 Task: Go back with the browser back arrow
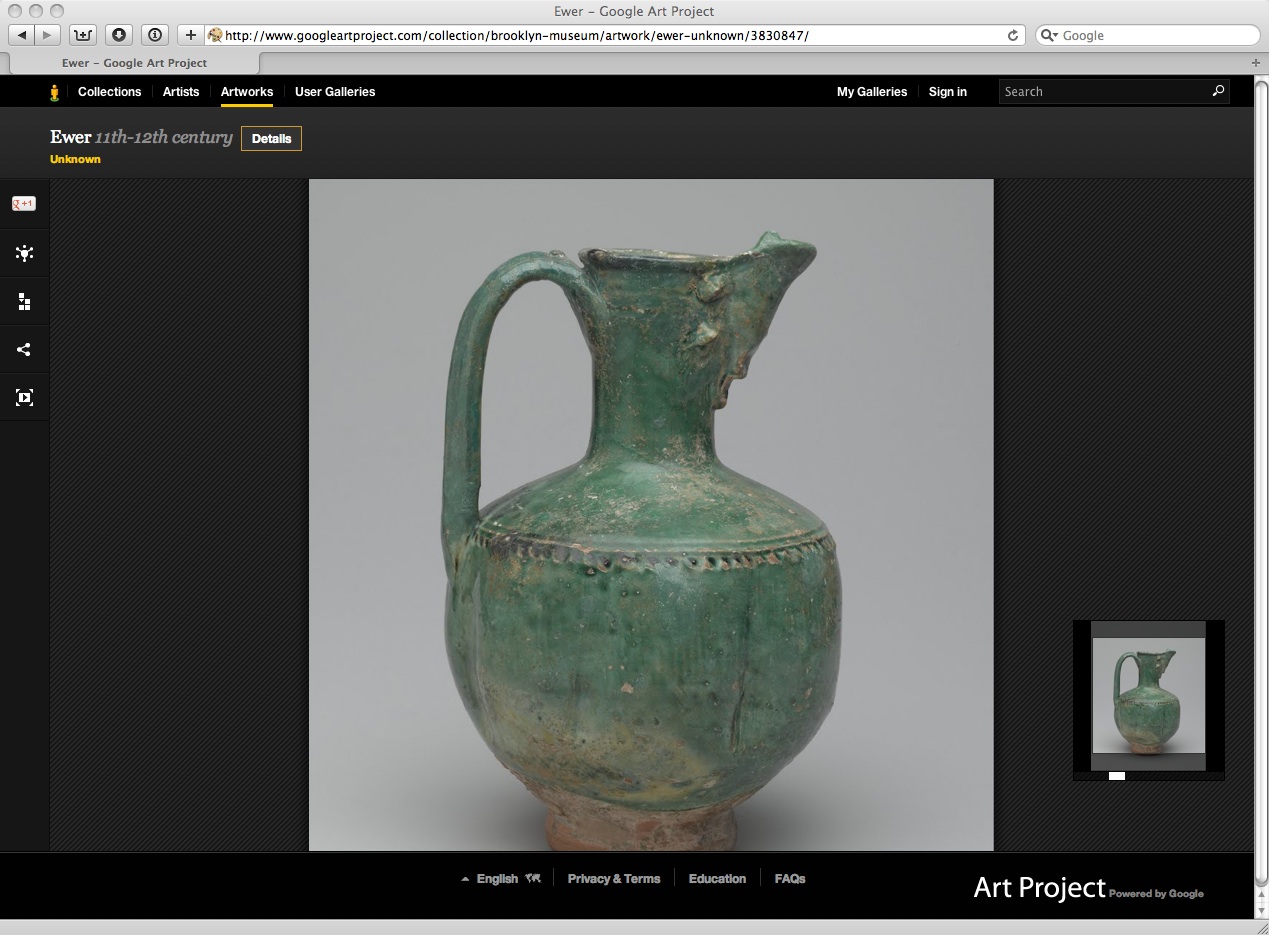(x=22, y=35)
